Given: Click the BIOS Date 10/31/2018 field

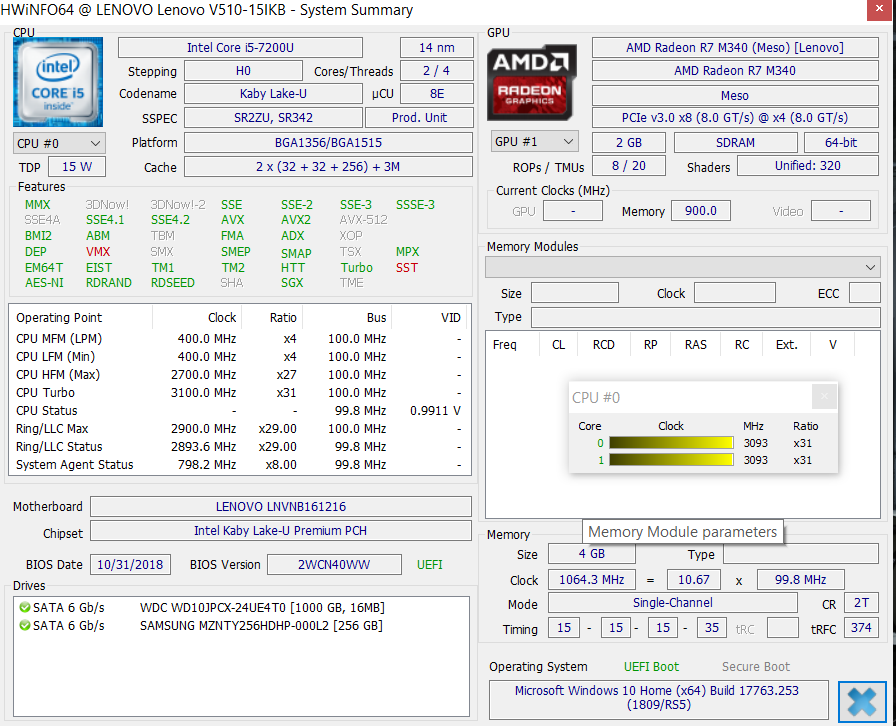Looking at the screenshot, I should [x=130, y=565].
